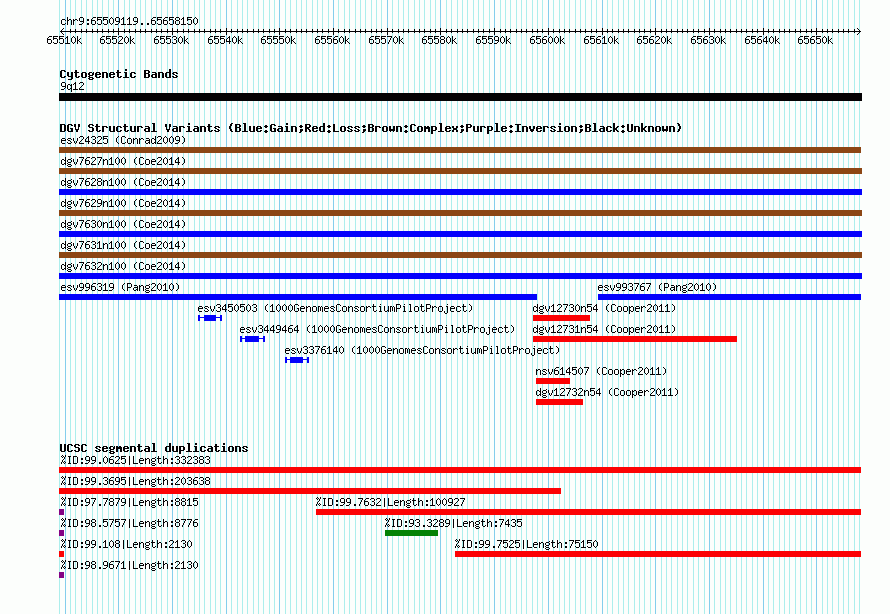Click the esv996319 (Pang2010) label

(x=120, y=287)
